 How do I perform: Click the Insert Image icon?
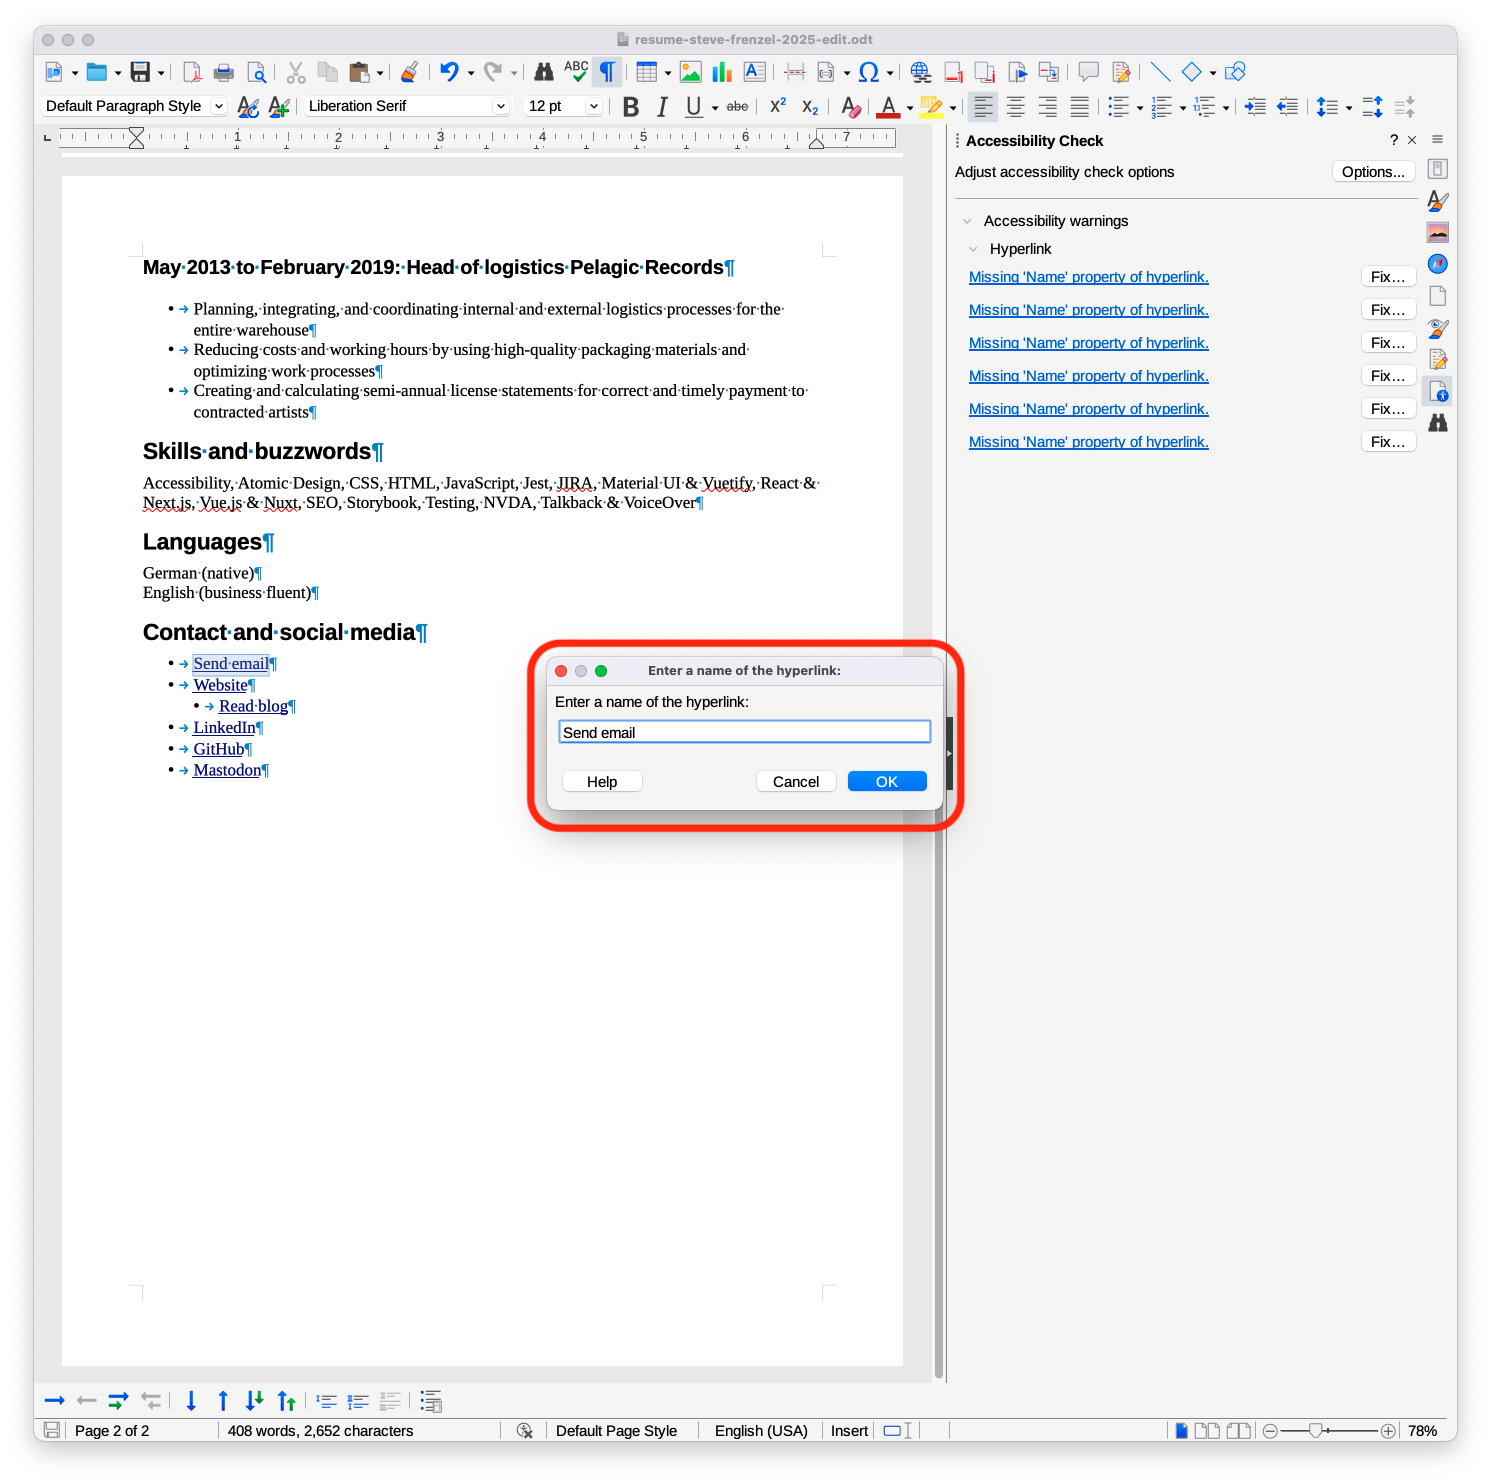pos(690,72)
